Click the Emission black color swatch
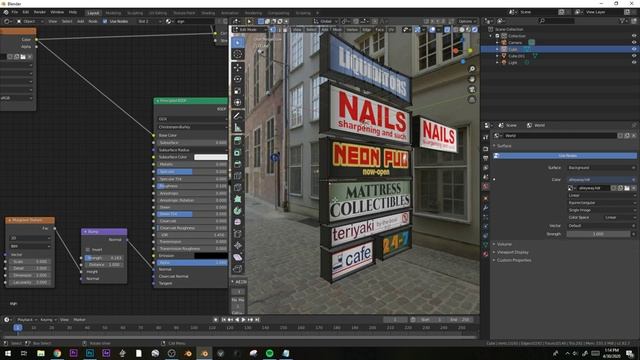This screenshot has height=360, width=640. 211,256
